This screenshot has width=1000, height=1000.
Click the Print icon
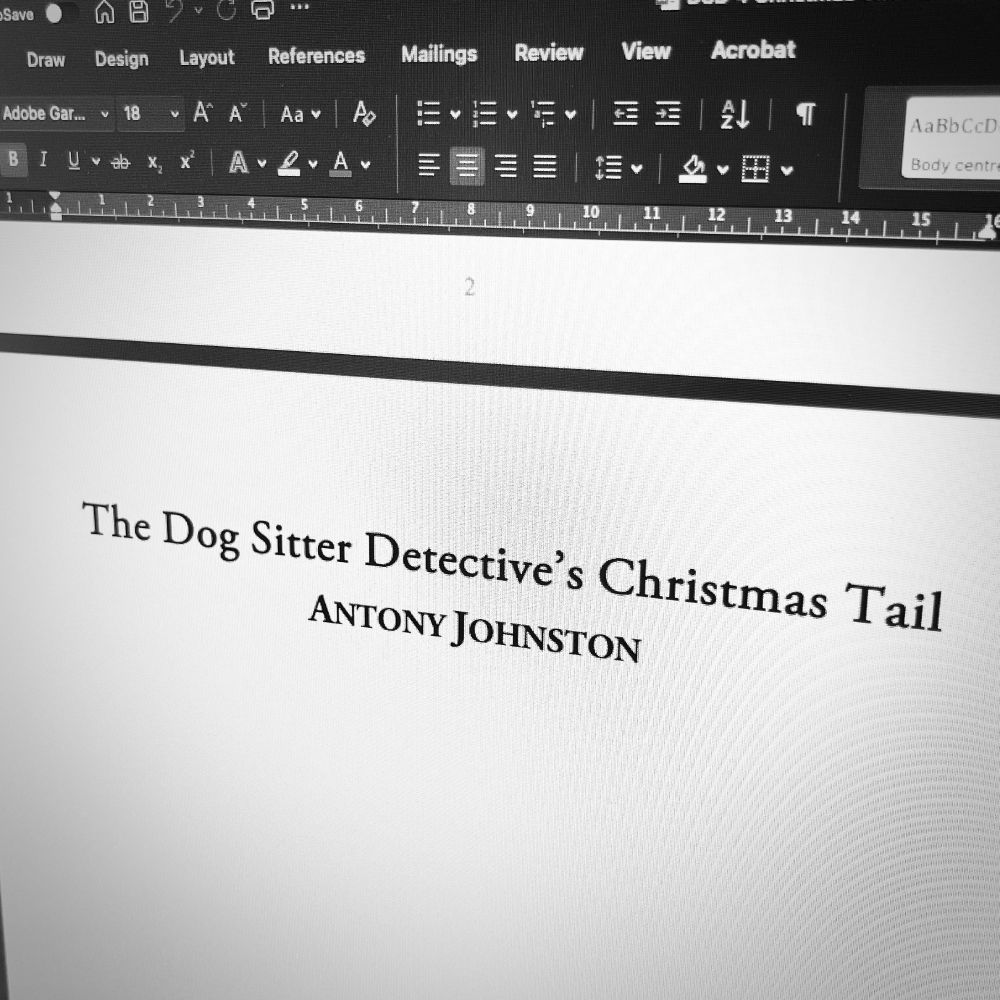[262, 10]
